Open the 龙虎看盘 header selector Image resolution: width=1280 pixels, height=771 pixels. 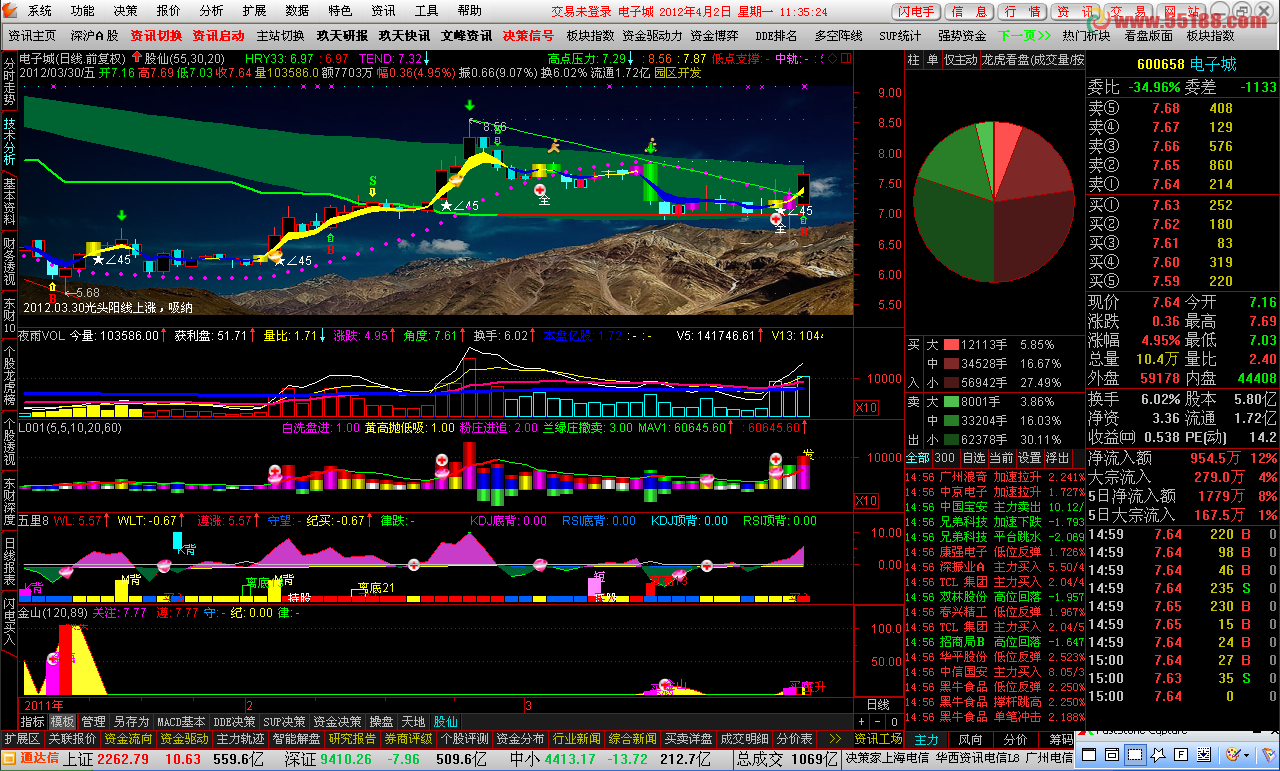click(x=1032, y=60)
